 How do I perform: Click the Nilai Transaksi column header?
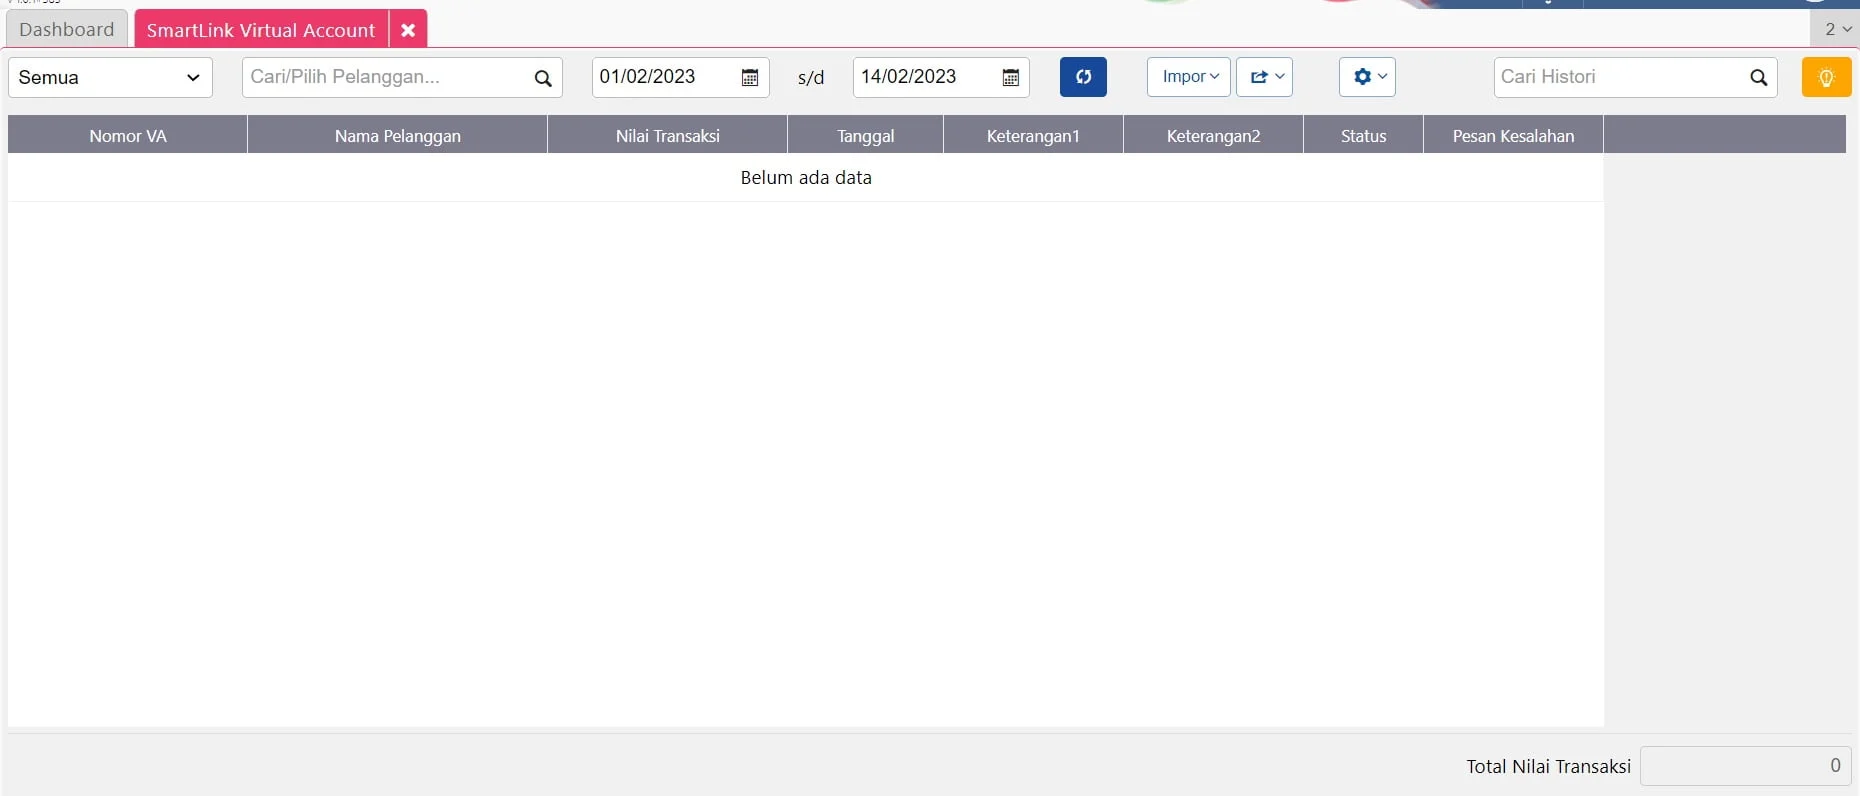668,136
